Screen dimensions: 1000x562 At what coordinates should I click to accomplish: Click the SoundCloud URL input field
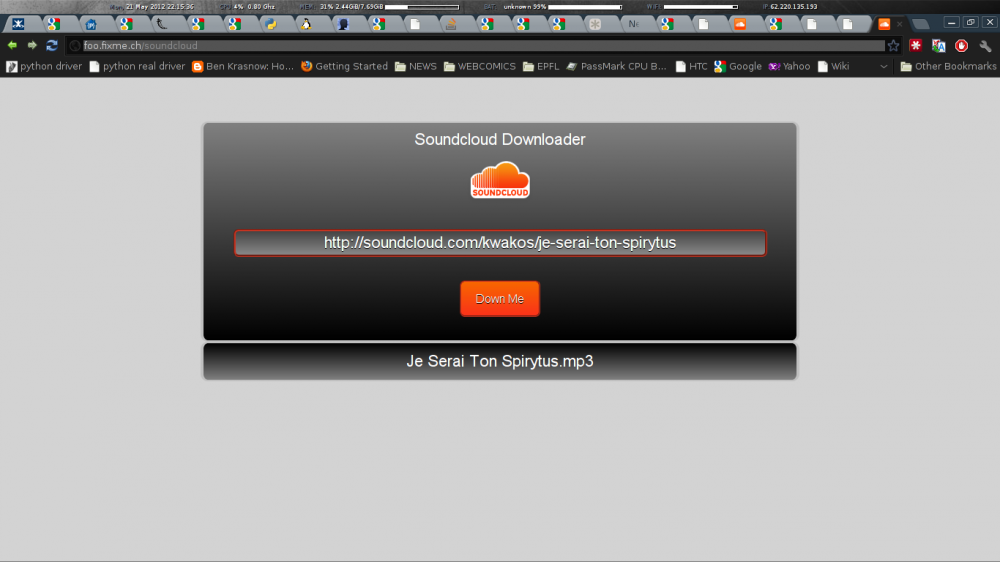pos(500,243)
